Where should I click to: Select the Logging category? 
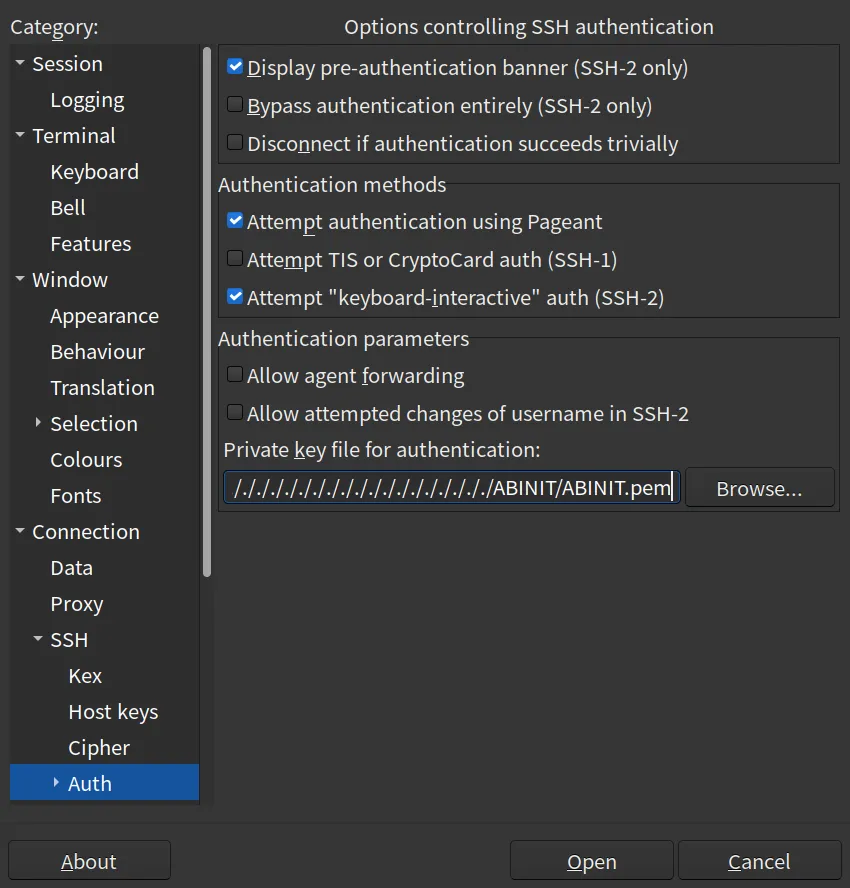click(x=86, y=99)
